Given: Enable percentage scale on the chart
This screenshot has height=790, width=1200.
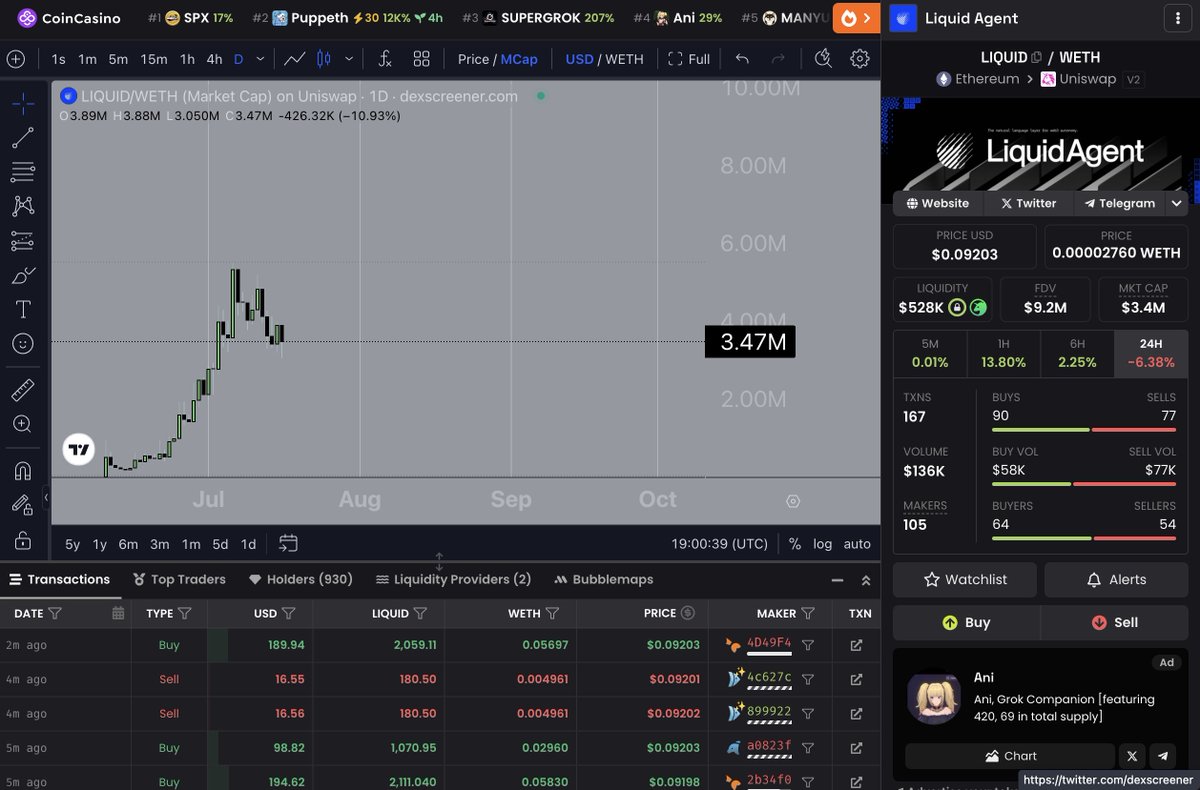Looking at the screenshot, I should 793,544.
